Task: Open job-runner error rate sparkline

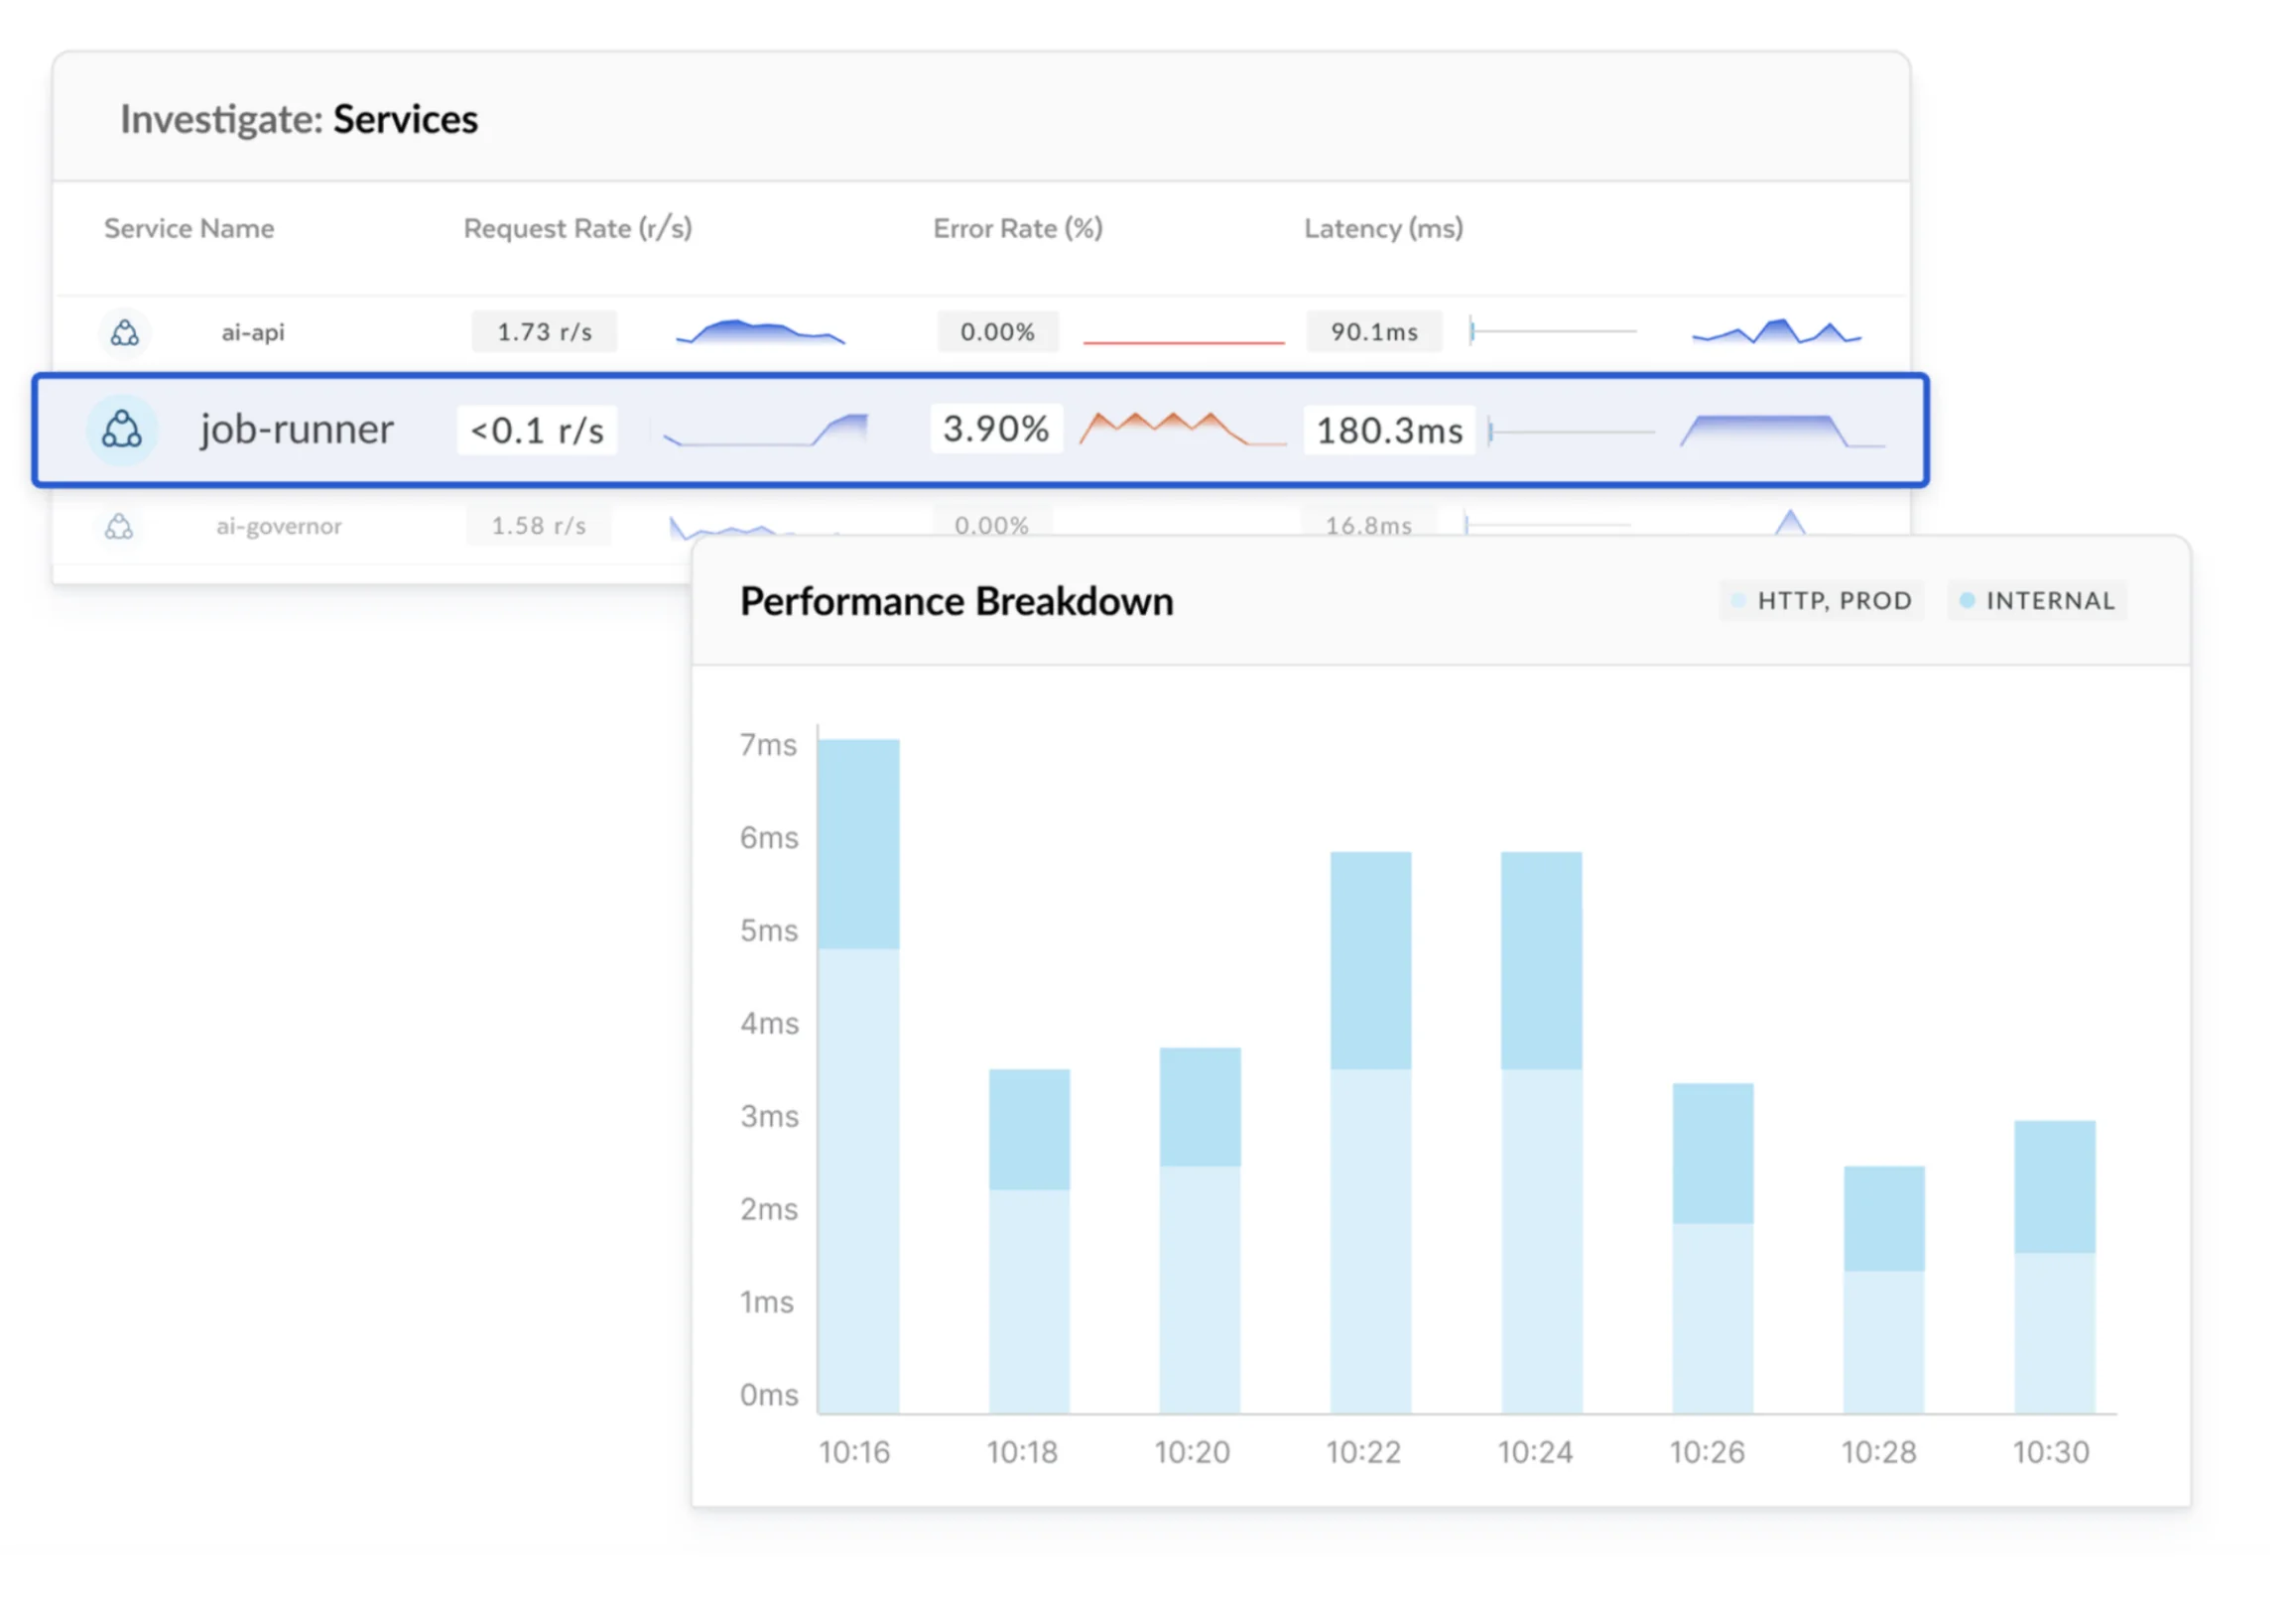Action: (x=1183, y=428)
